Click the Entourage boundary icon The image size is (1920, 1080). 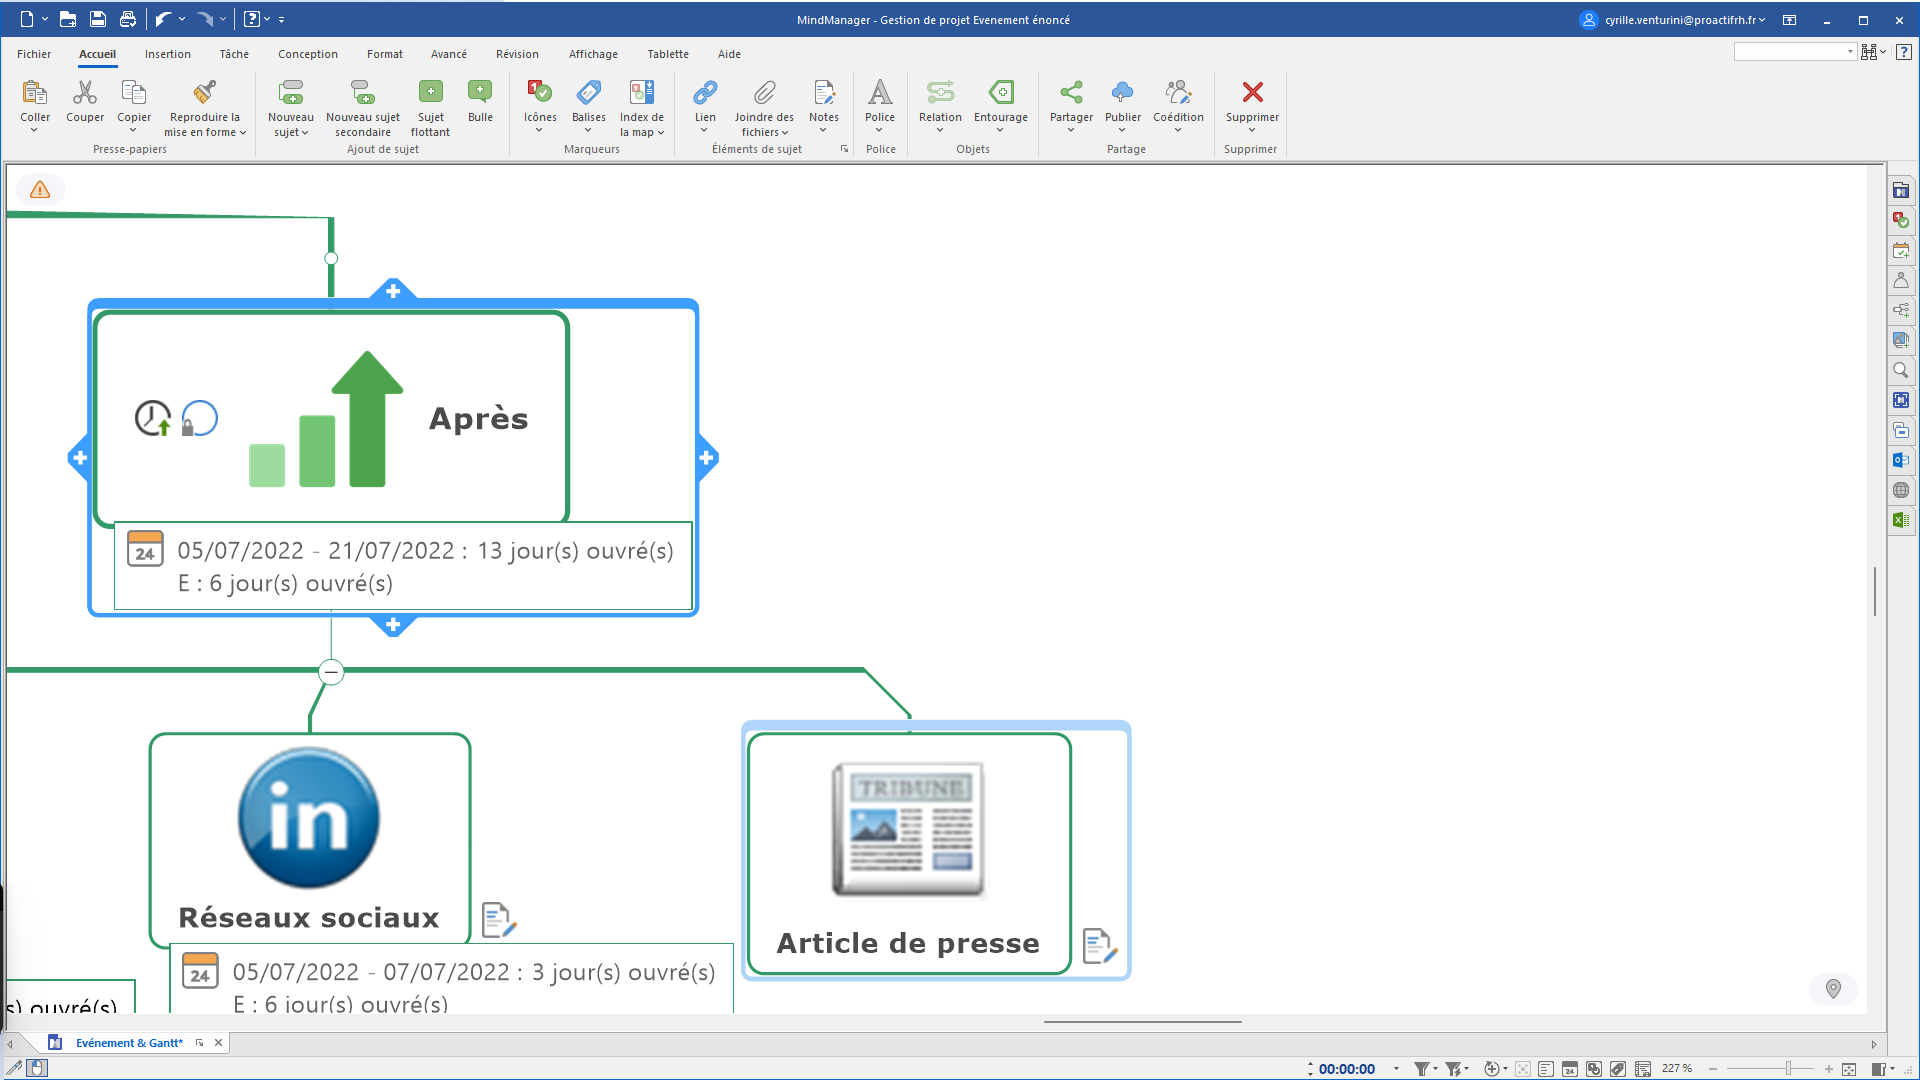click(1000, 93)
